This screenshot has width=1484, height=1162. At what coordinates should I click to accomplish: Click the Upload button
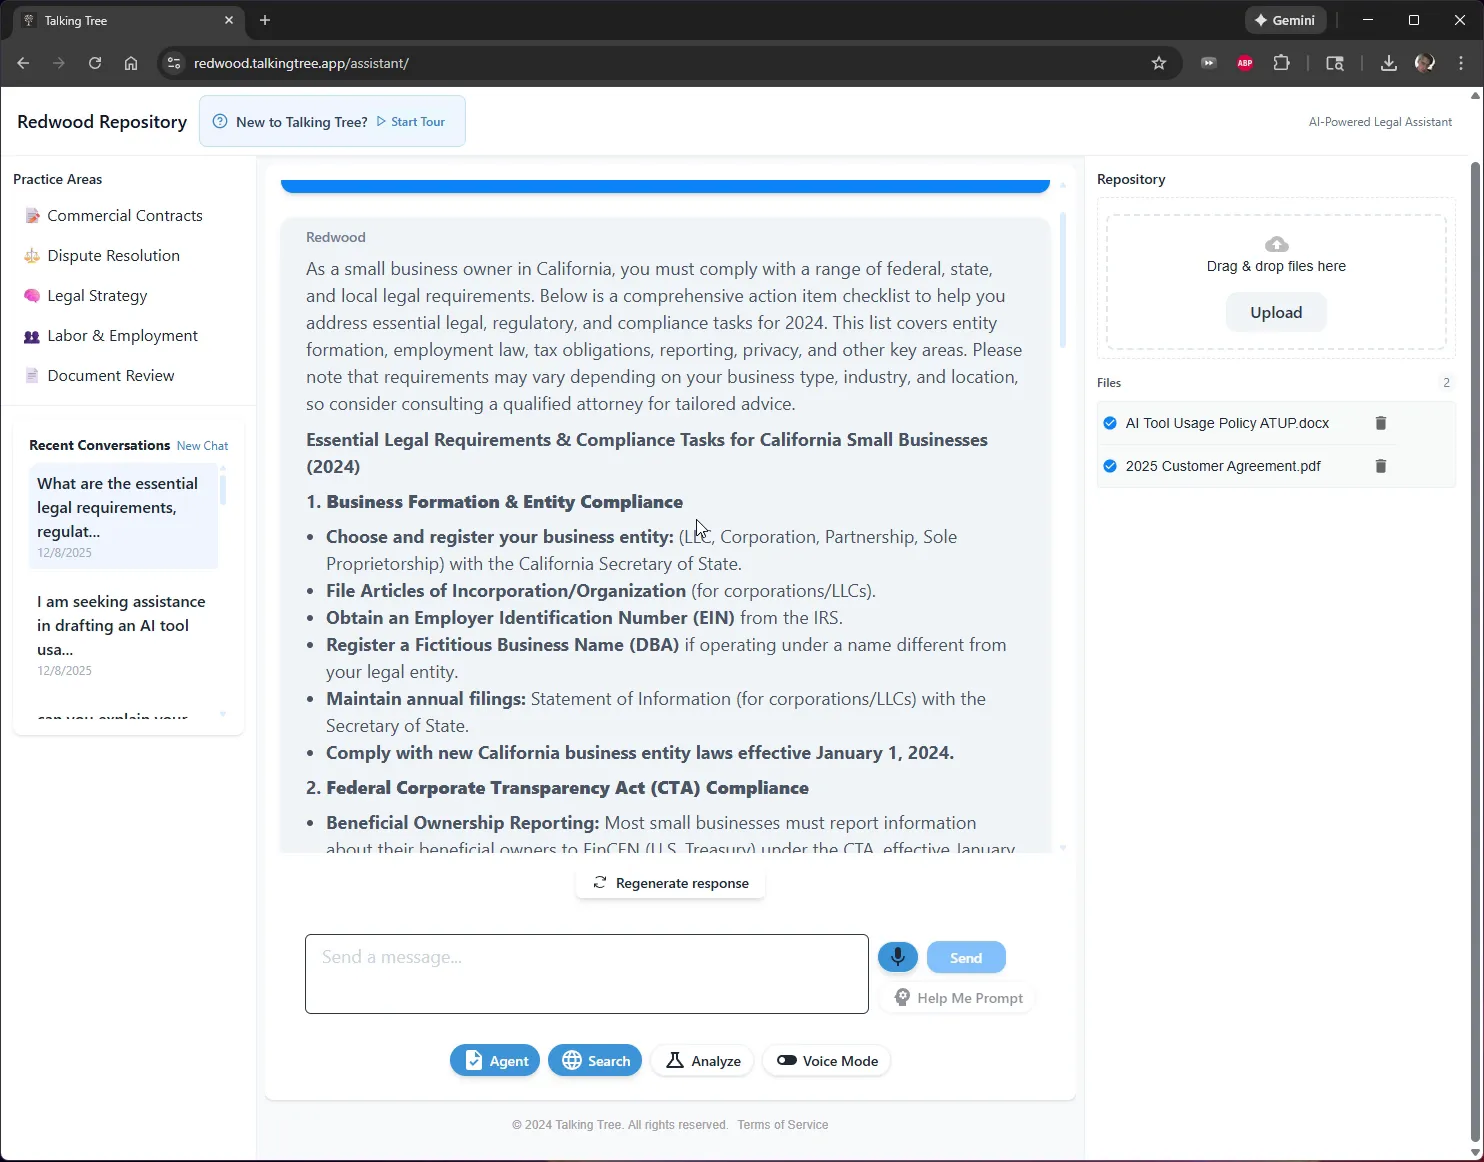click(1276, 312)
